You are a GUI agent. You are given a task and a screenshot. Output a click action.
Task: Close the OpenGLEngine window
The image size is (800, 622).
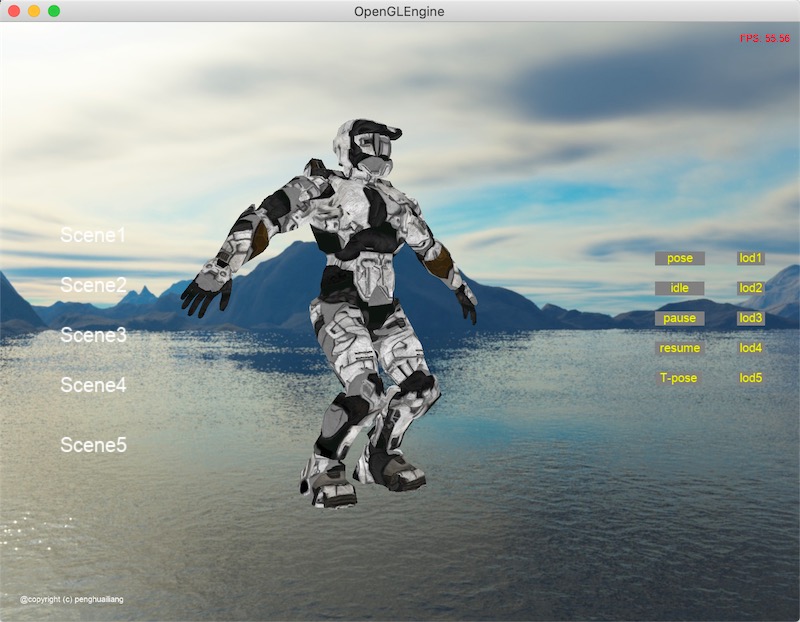pyautogui.click(x=14, y=11)
